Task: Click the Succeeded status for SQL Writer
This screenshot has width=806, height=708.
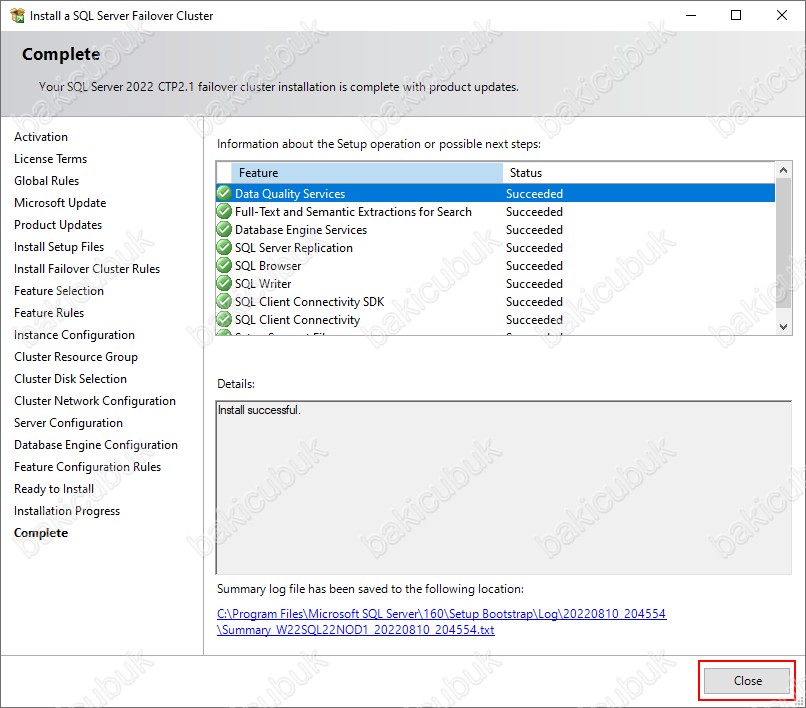Action: [x=534, y=283]
